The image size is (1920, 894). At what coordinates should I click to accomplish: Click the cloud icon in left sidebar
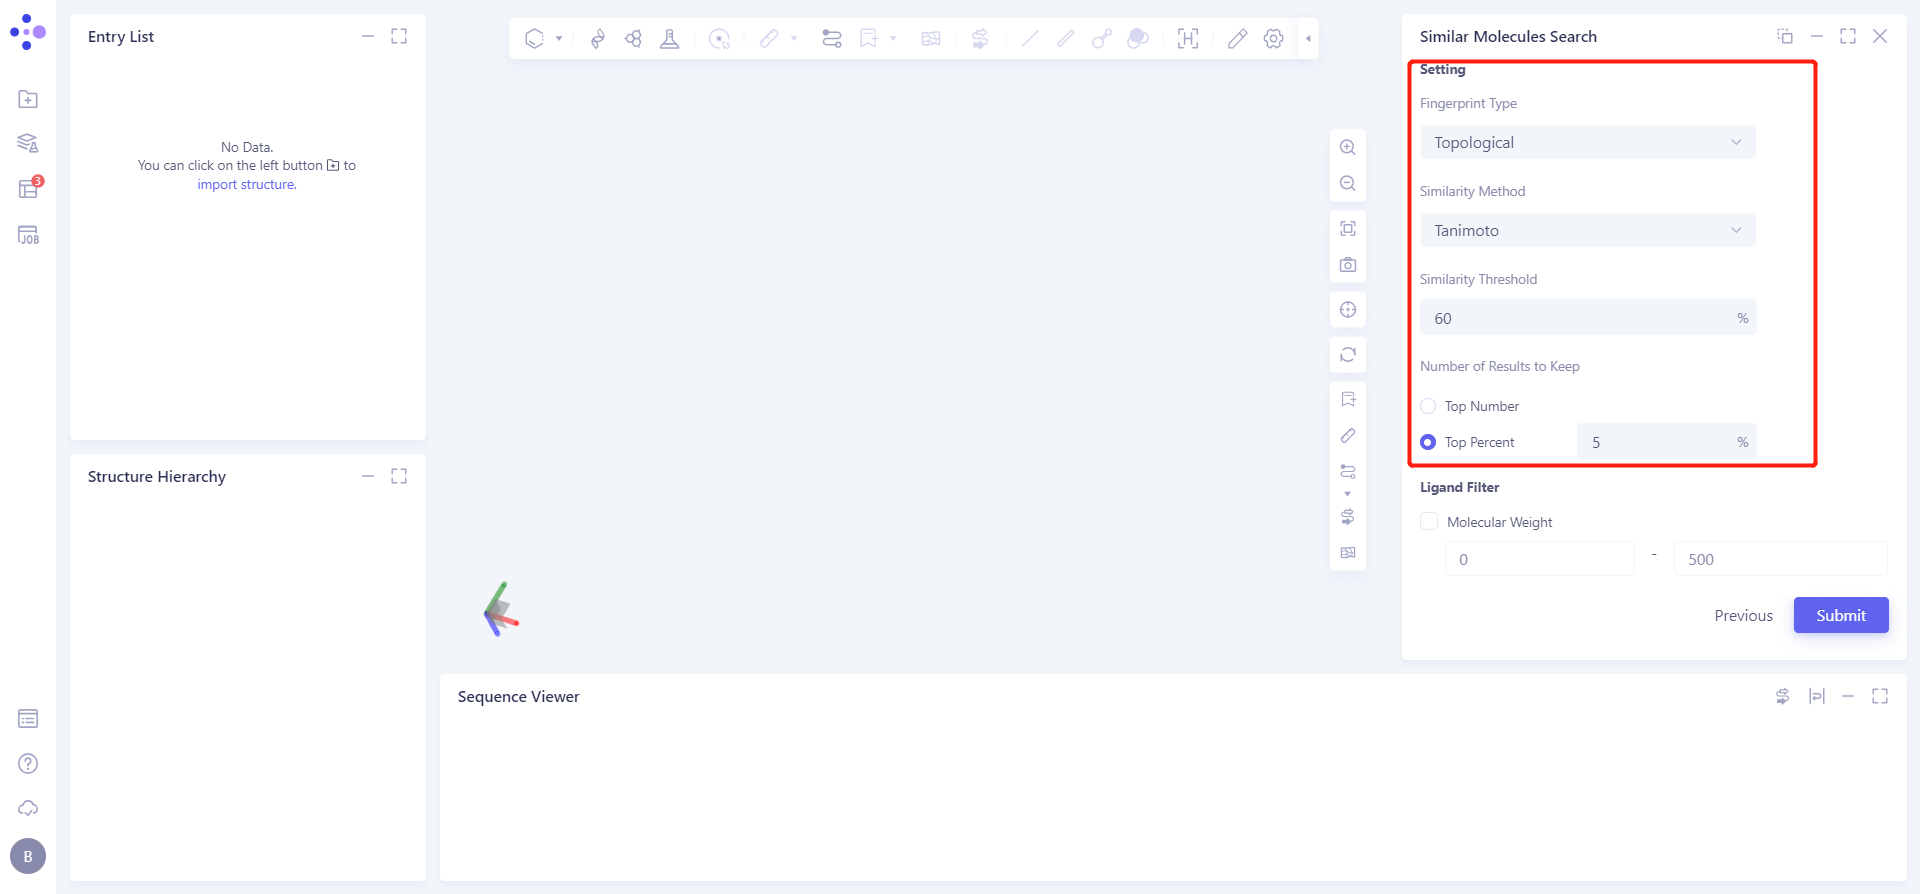[x=28, y=808]
